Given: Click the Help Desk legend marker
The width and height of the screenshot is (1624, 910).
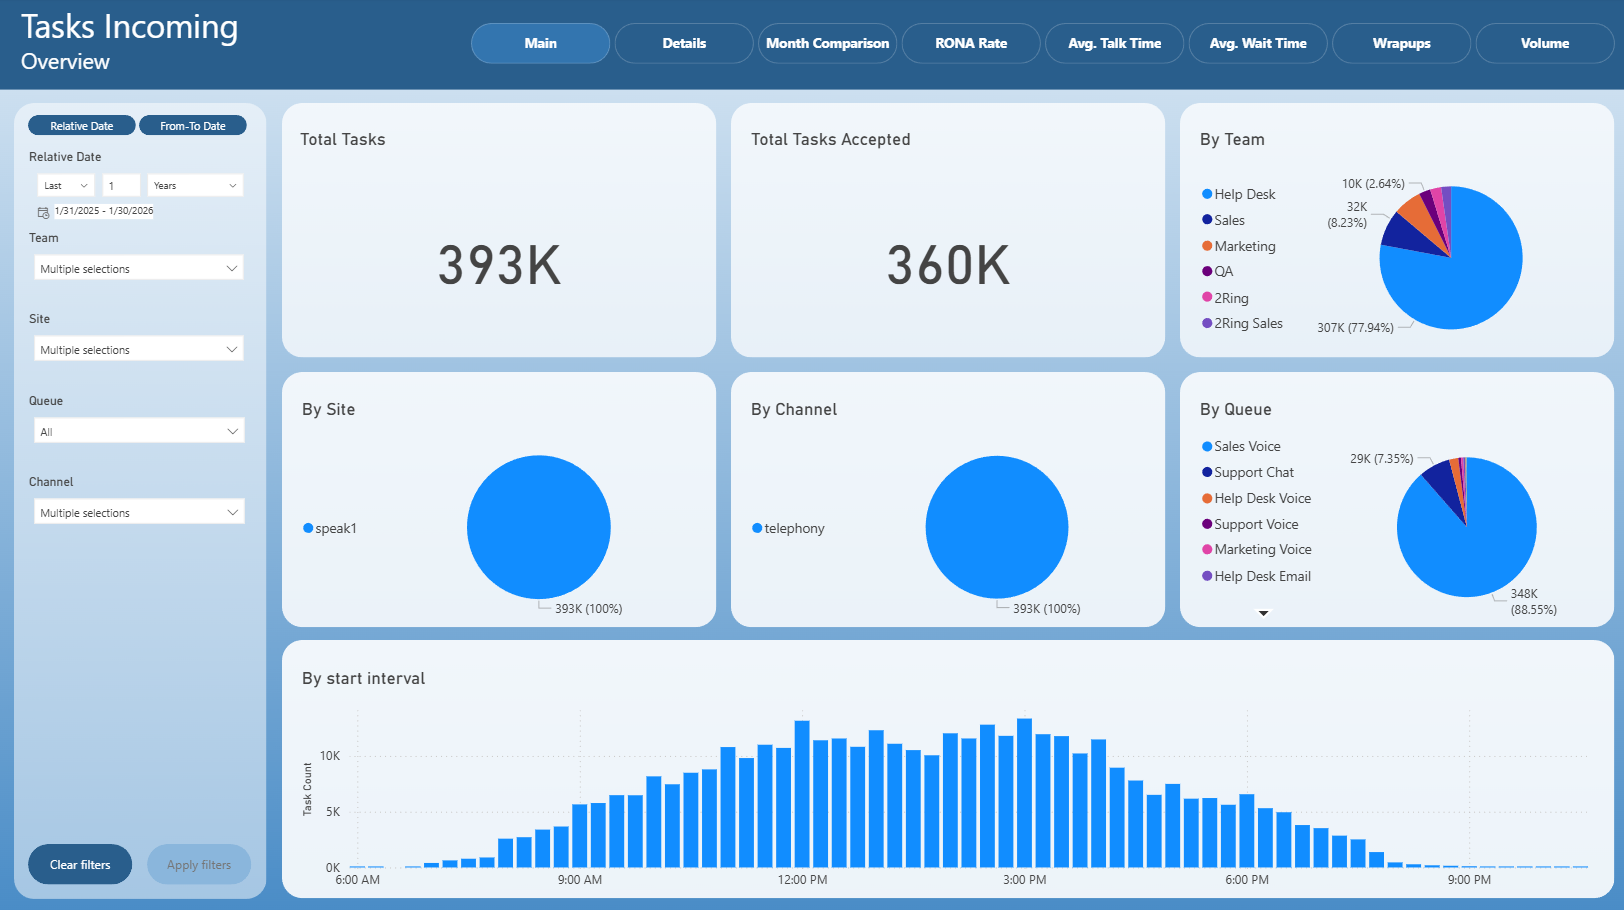Looking at the screenshot, I should coord(1207,194).
